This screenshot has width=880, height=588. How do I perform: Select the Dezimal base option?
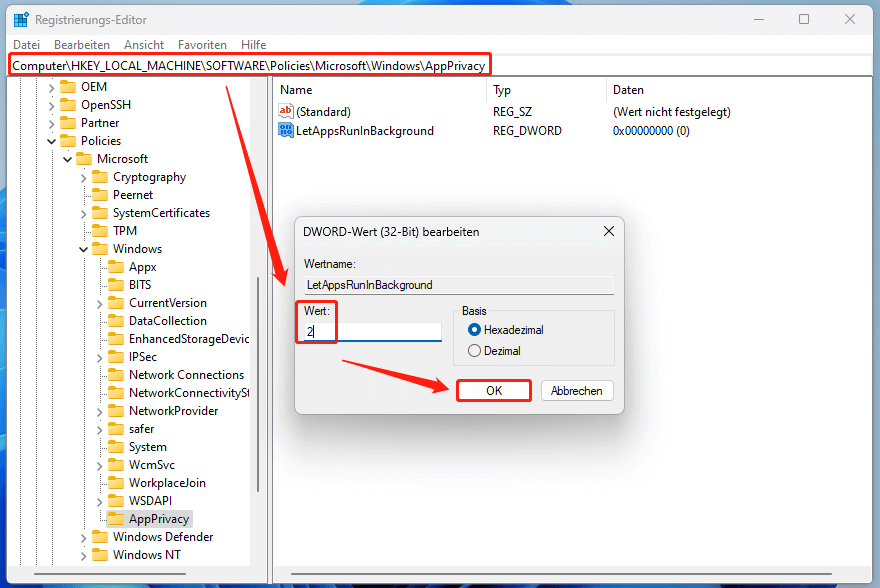(474, 351)
